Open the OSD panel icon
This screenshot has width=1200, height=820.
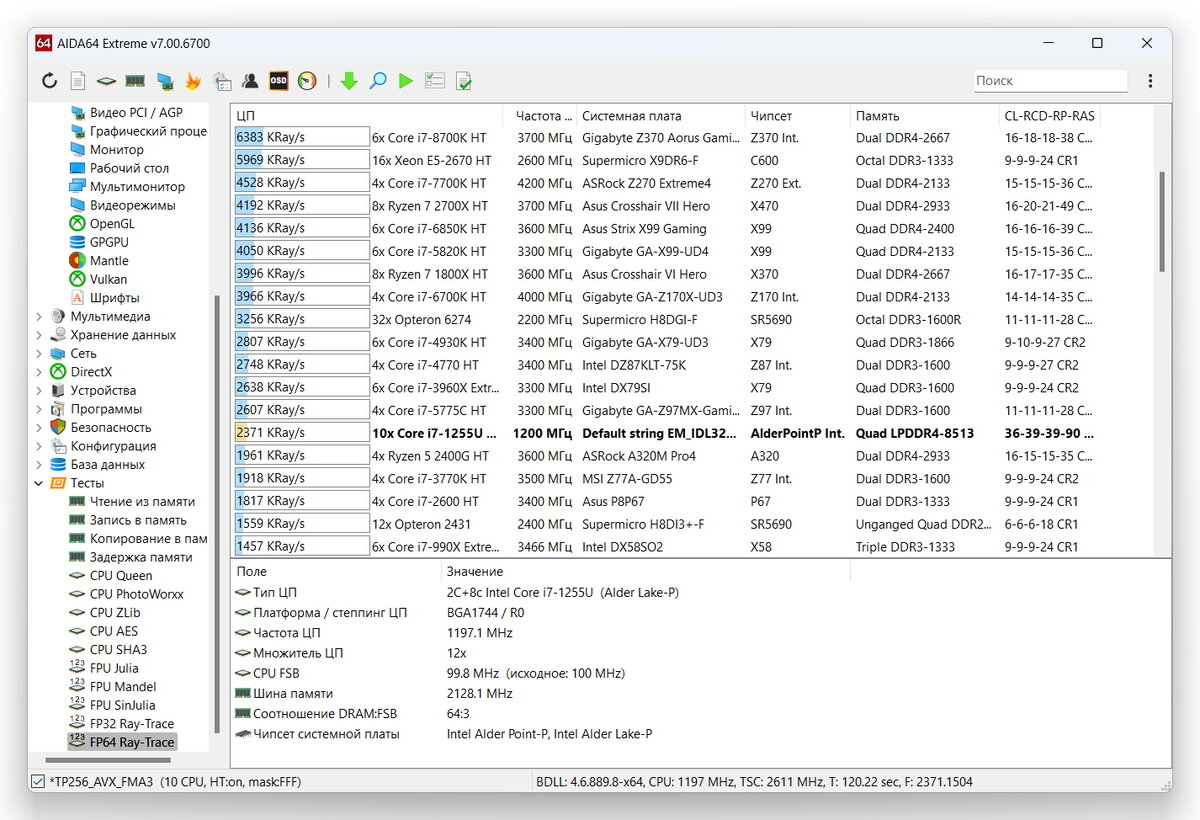pyautogui.click(x=279, y=81)
